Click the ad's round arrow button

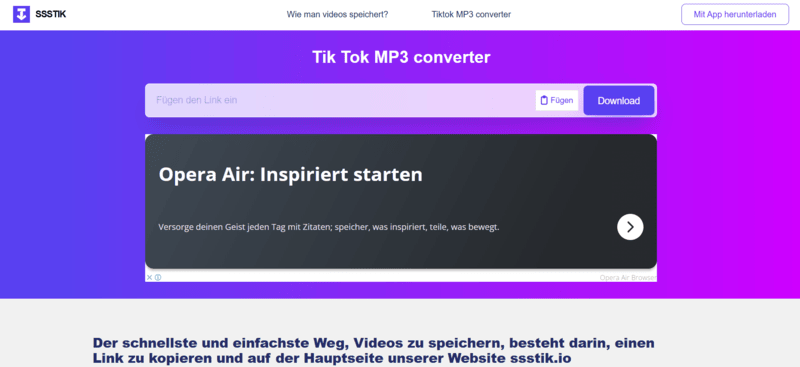coord(630,227)
